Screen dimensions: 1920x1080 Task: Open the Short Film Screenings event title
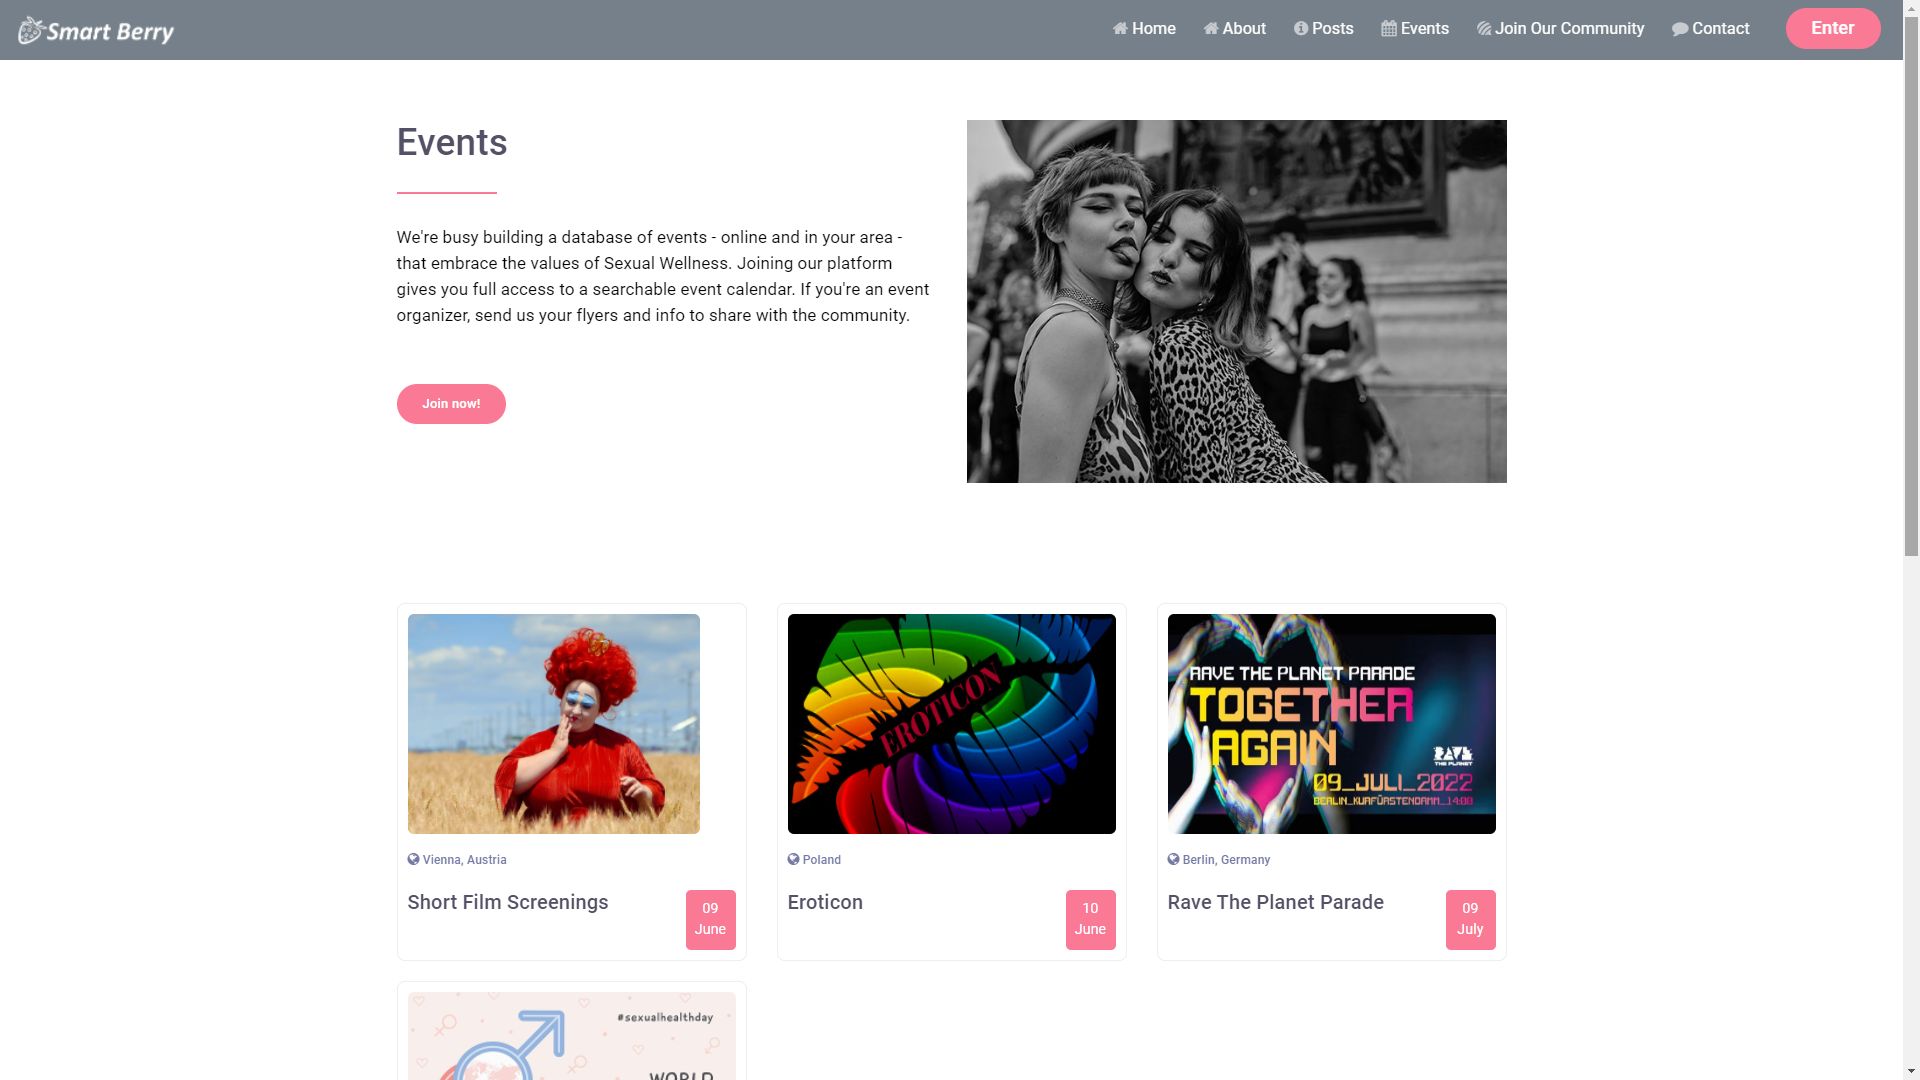508,902
